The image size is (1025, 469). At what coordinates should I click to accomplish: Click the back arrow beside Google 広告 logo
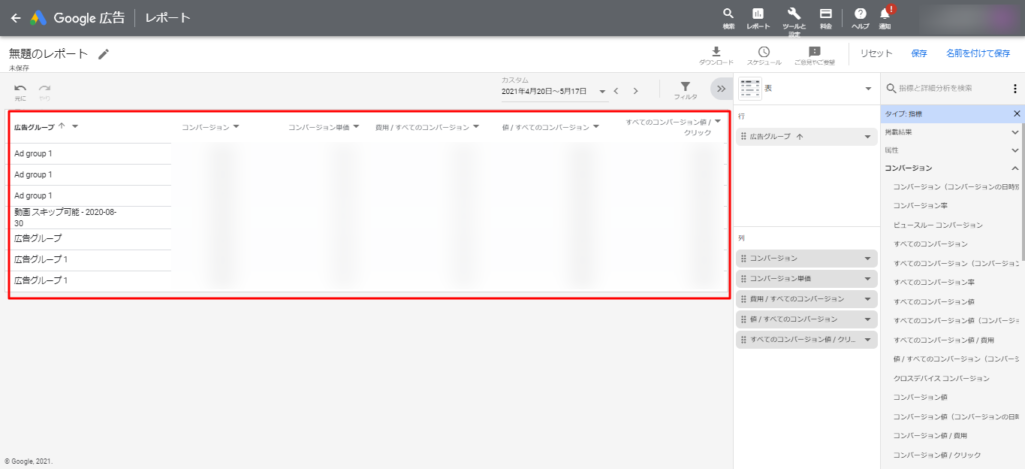15,18
